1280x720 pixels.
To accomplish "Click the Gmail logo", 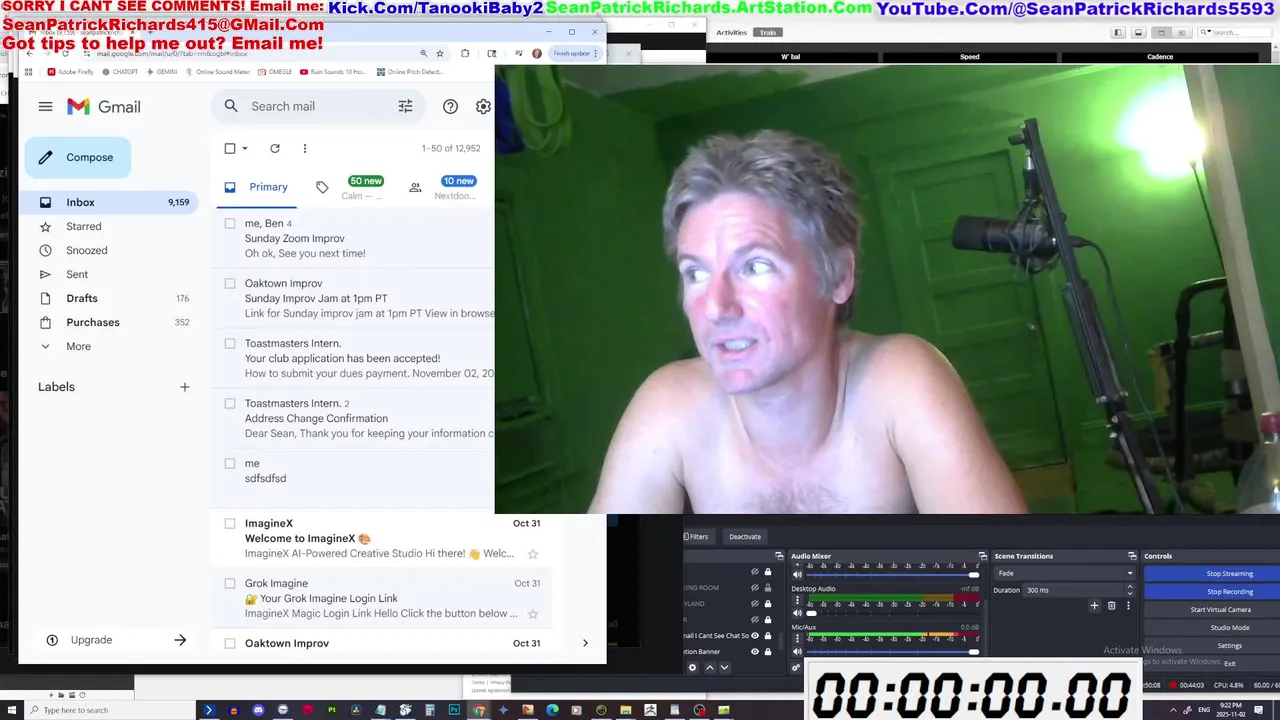I will tap(104, 106).
